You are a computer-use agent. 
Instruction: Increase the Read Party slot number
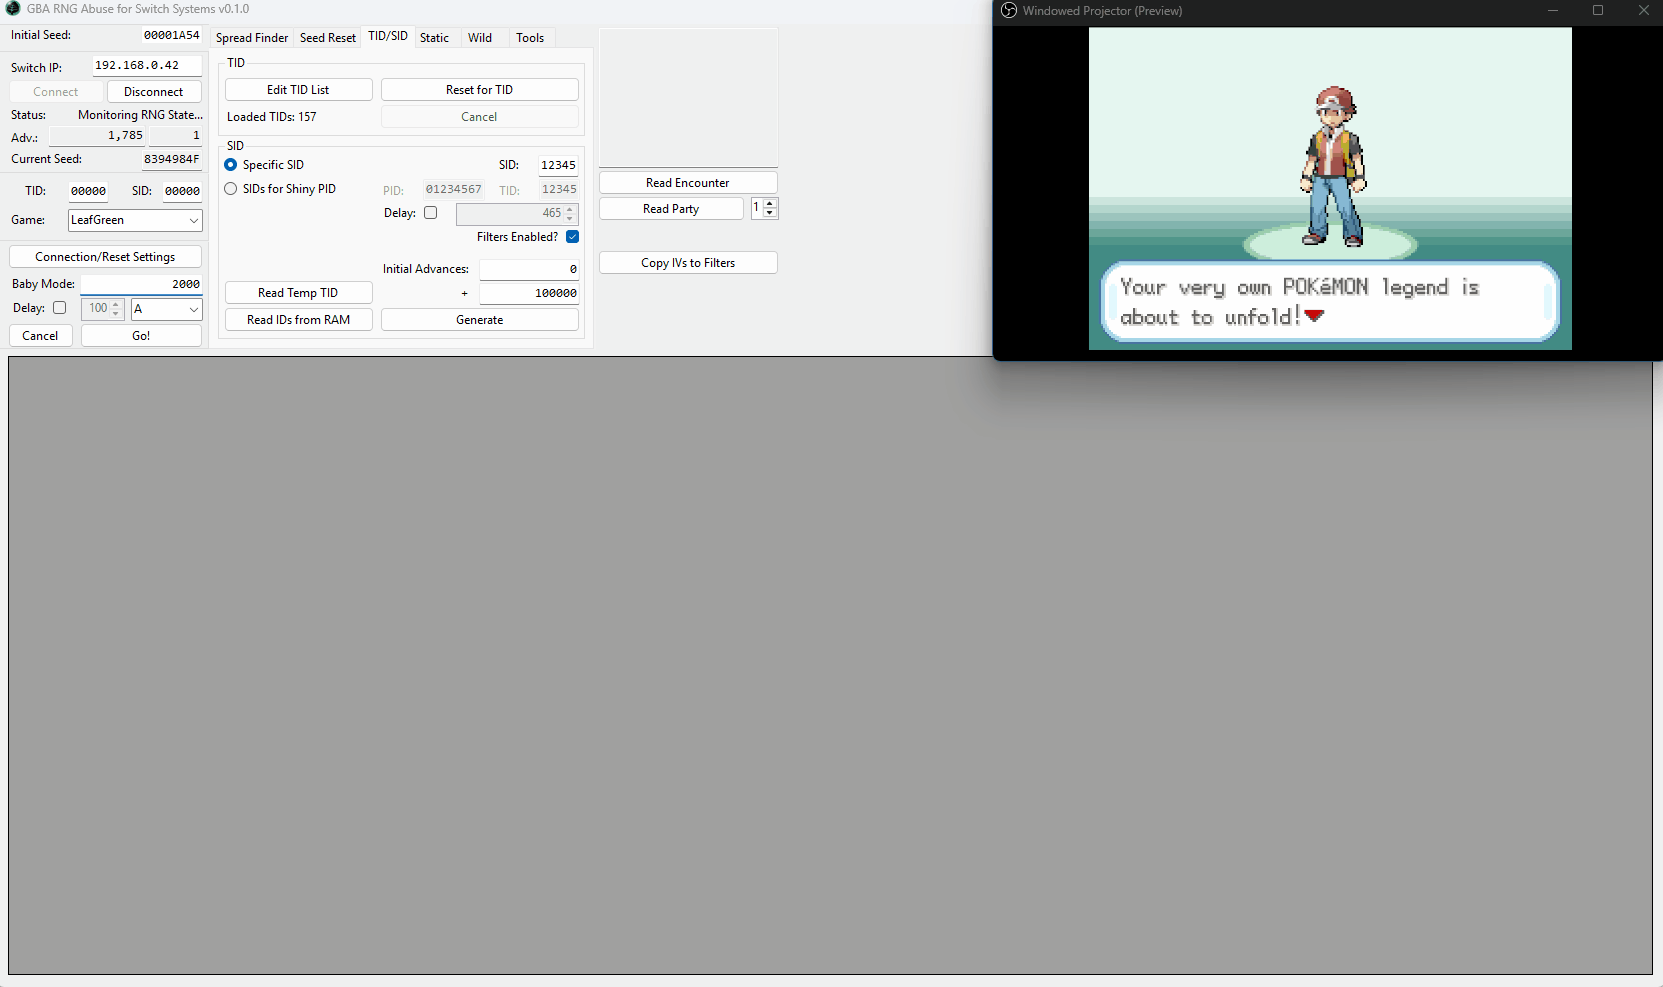pos(770,204)
